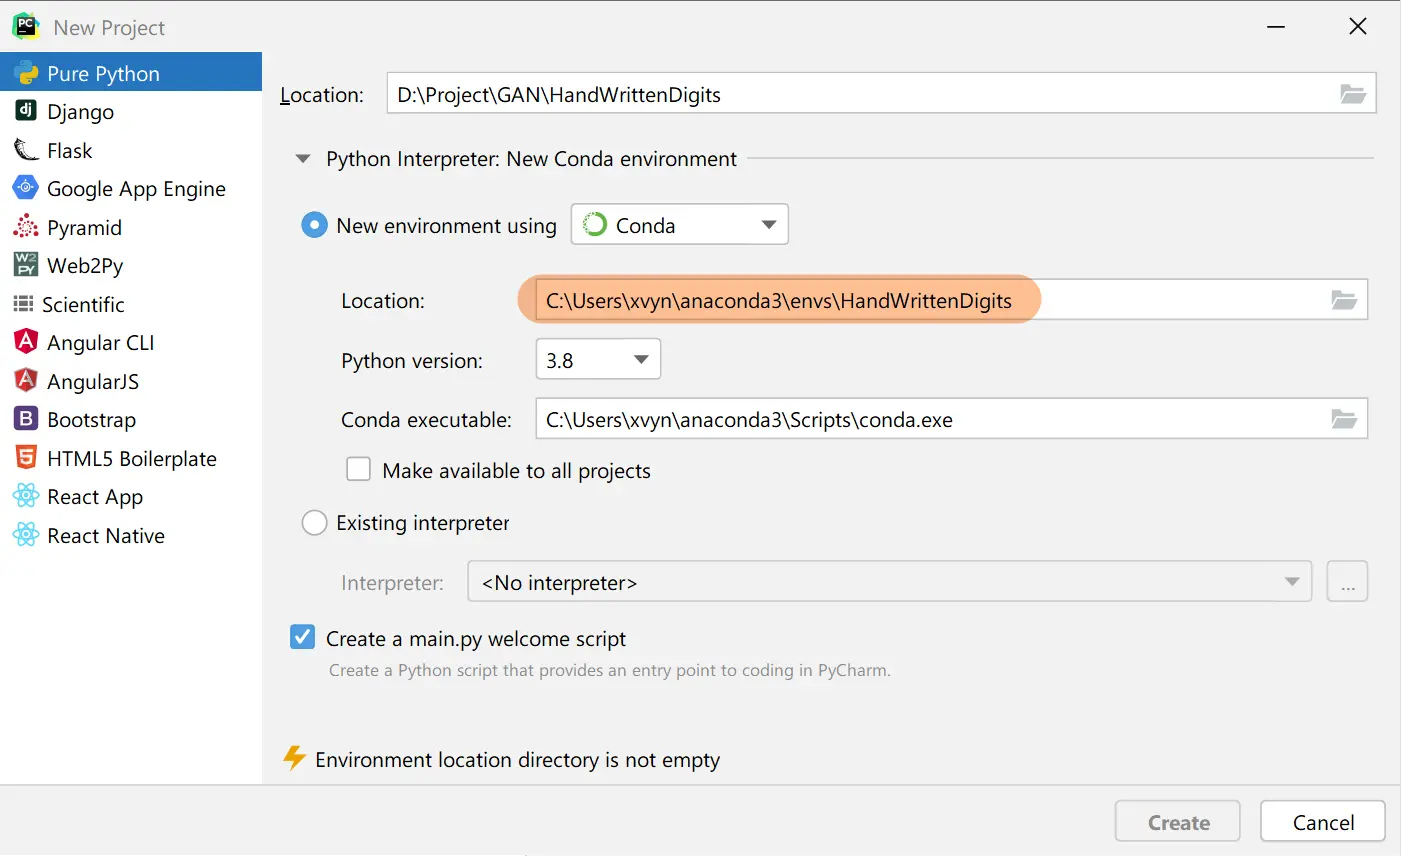Click the Pyramid framework icon

point(26,227)
